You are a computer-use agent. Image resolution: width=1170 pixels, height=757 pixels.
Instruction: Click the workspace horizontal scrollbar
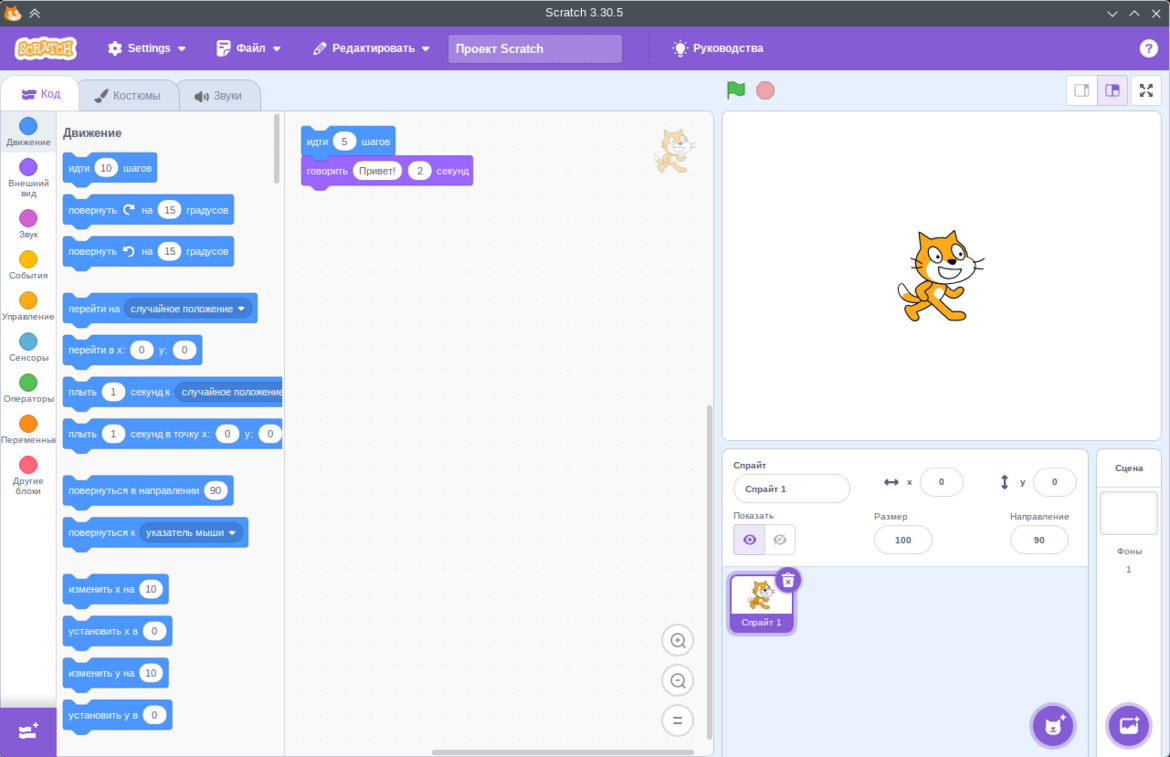563,752
